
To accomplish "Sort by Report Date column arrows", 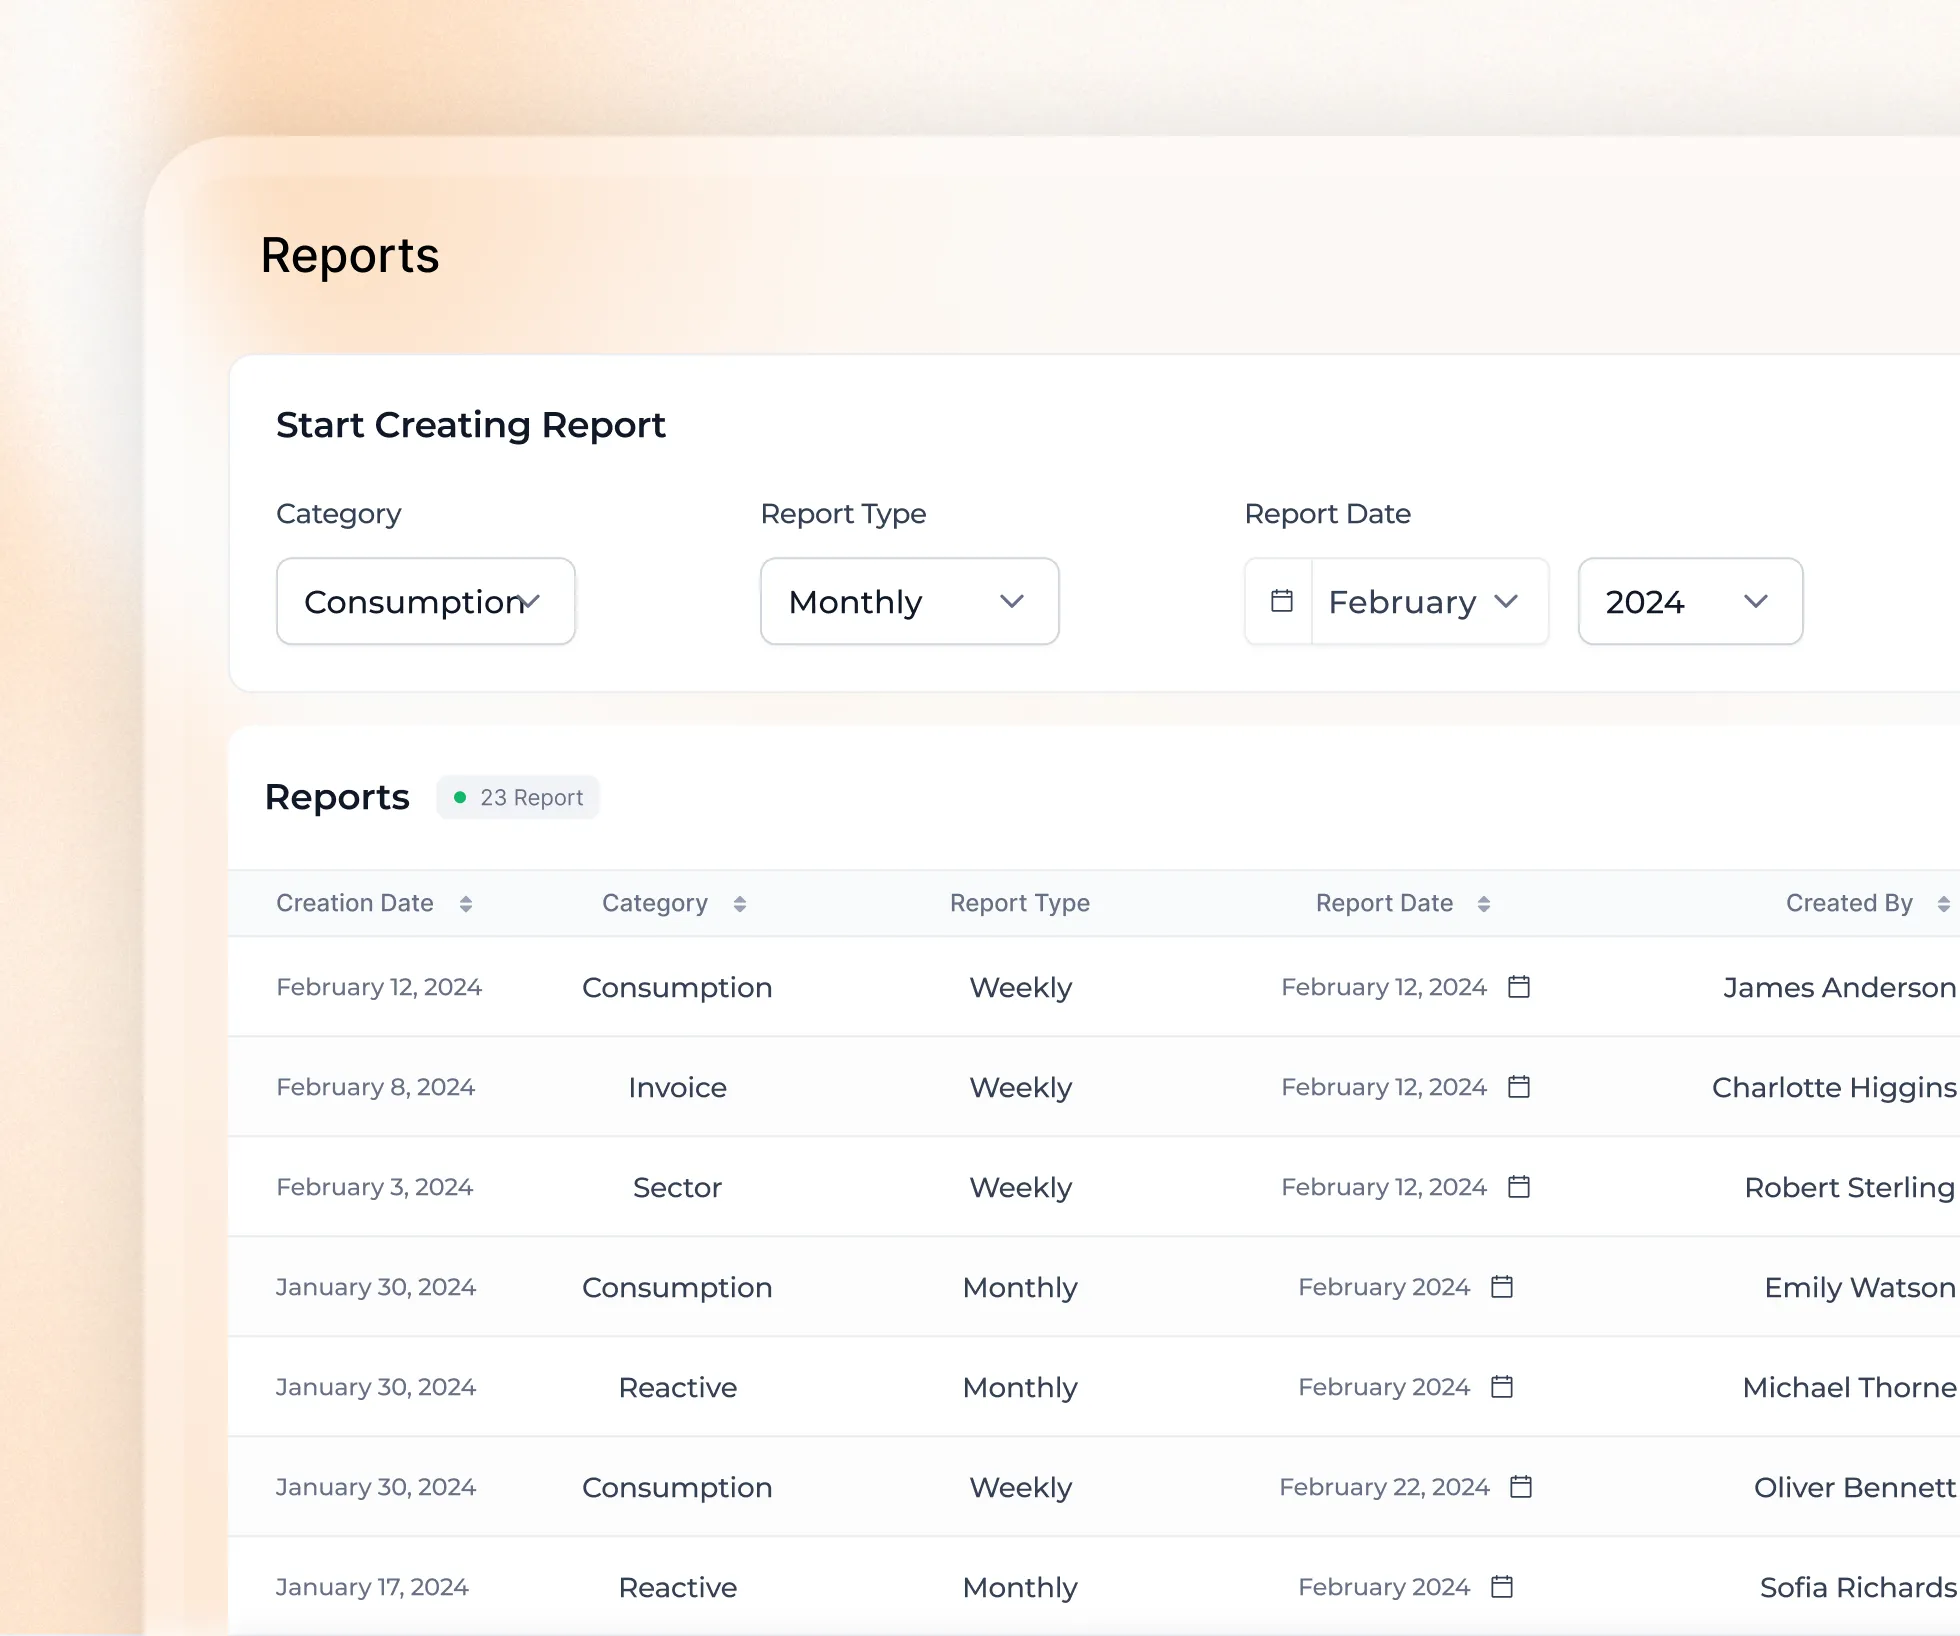I will (x=1484, y=904).
